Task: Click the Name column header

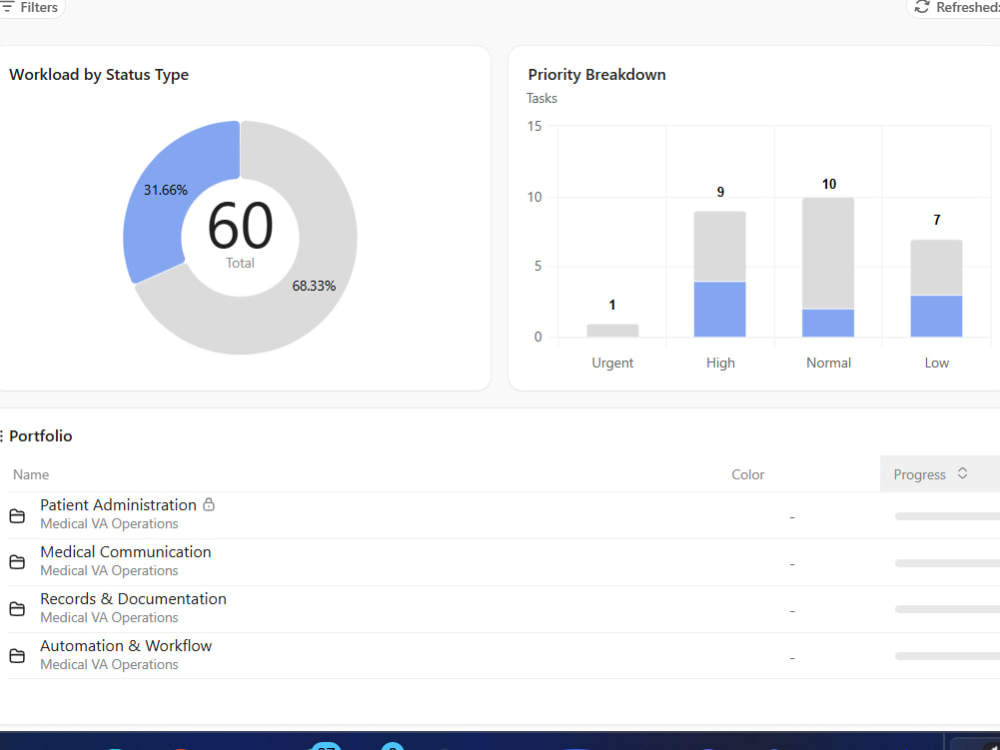Action: point(31,474)
